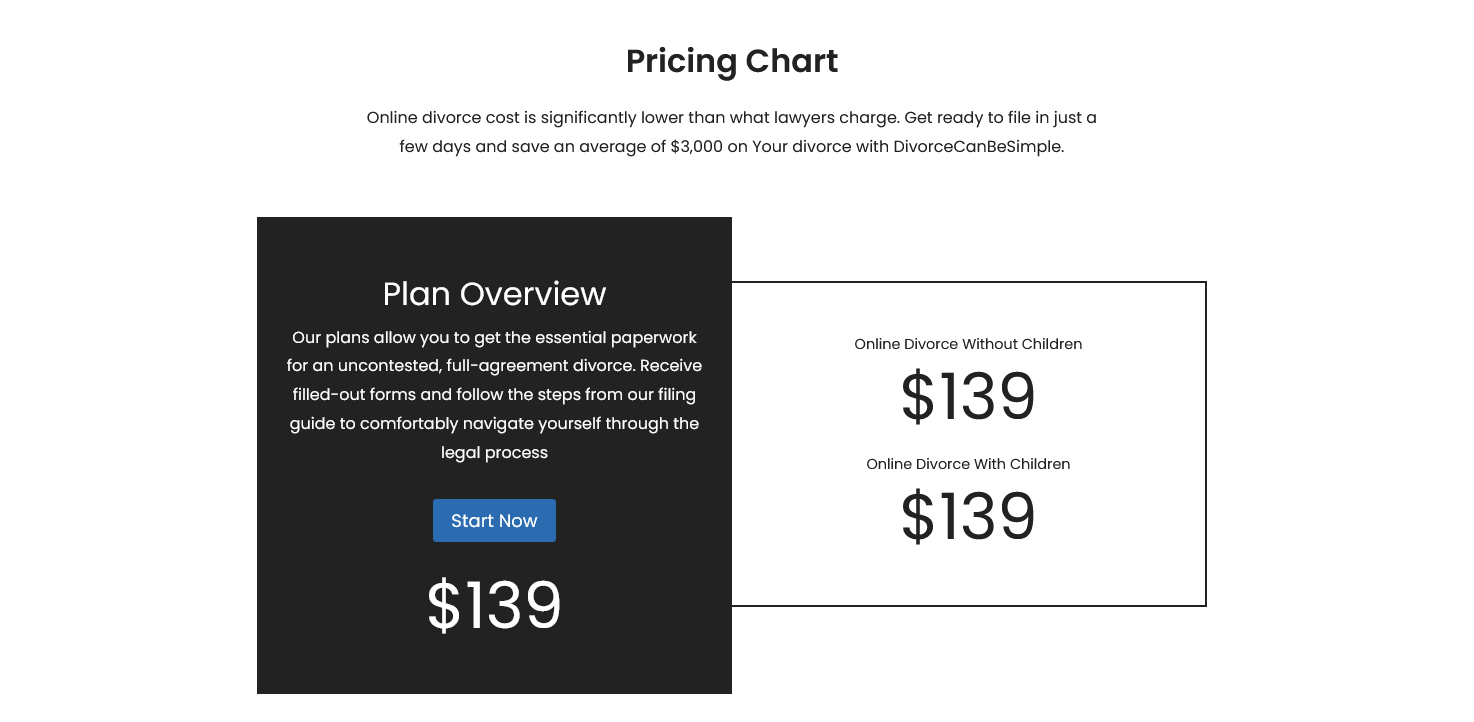
Task: Click the "legal process" text in the dark card
Action: pos(494,453)
